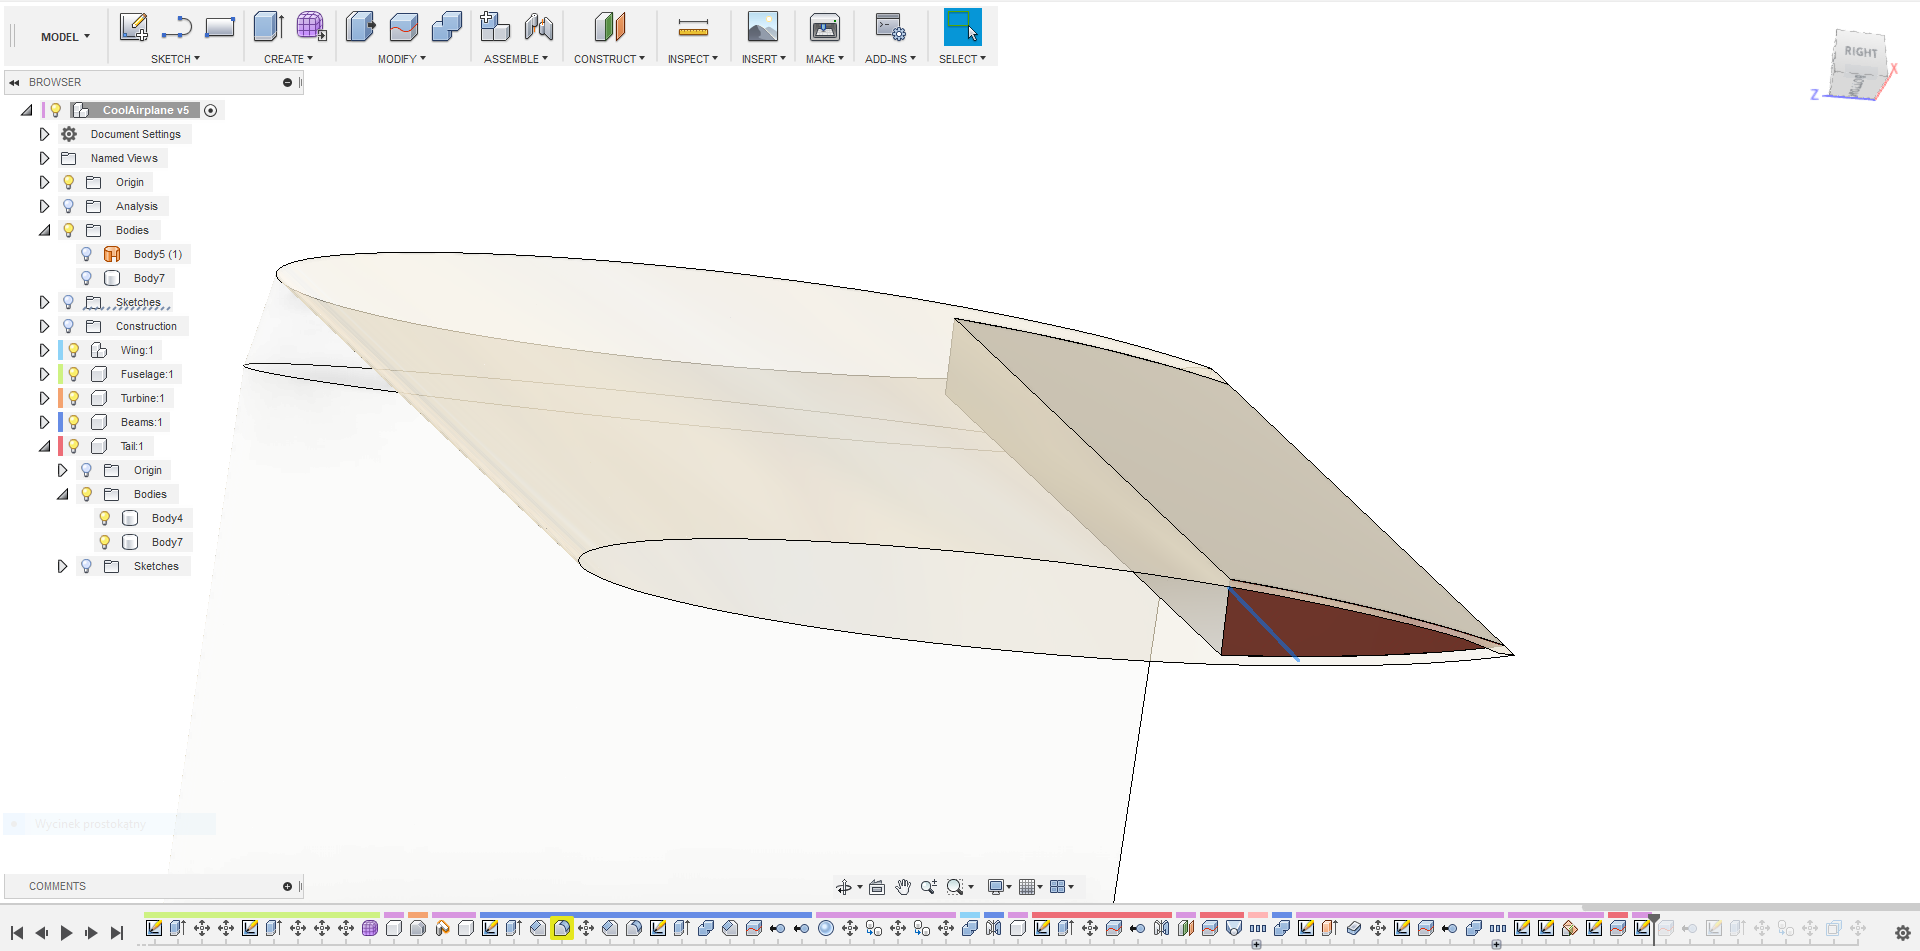Open the CREATE menu
This screenshot has width=1920, height=951.
pyautogui.click(x=288, y=59)
